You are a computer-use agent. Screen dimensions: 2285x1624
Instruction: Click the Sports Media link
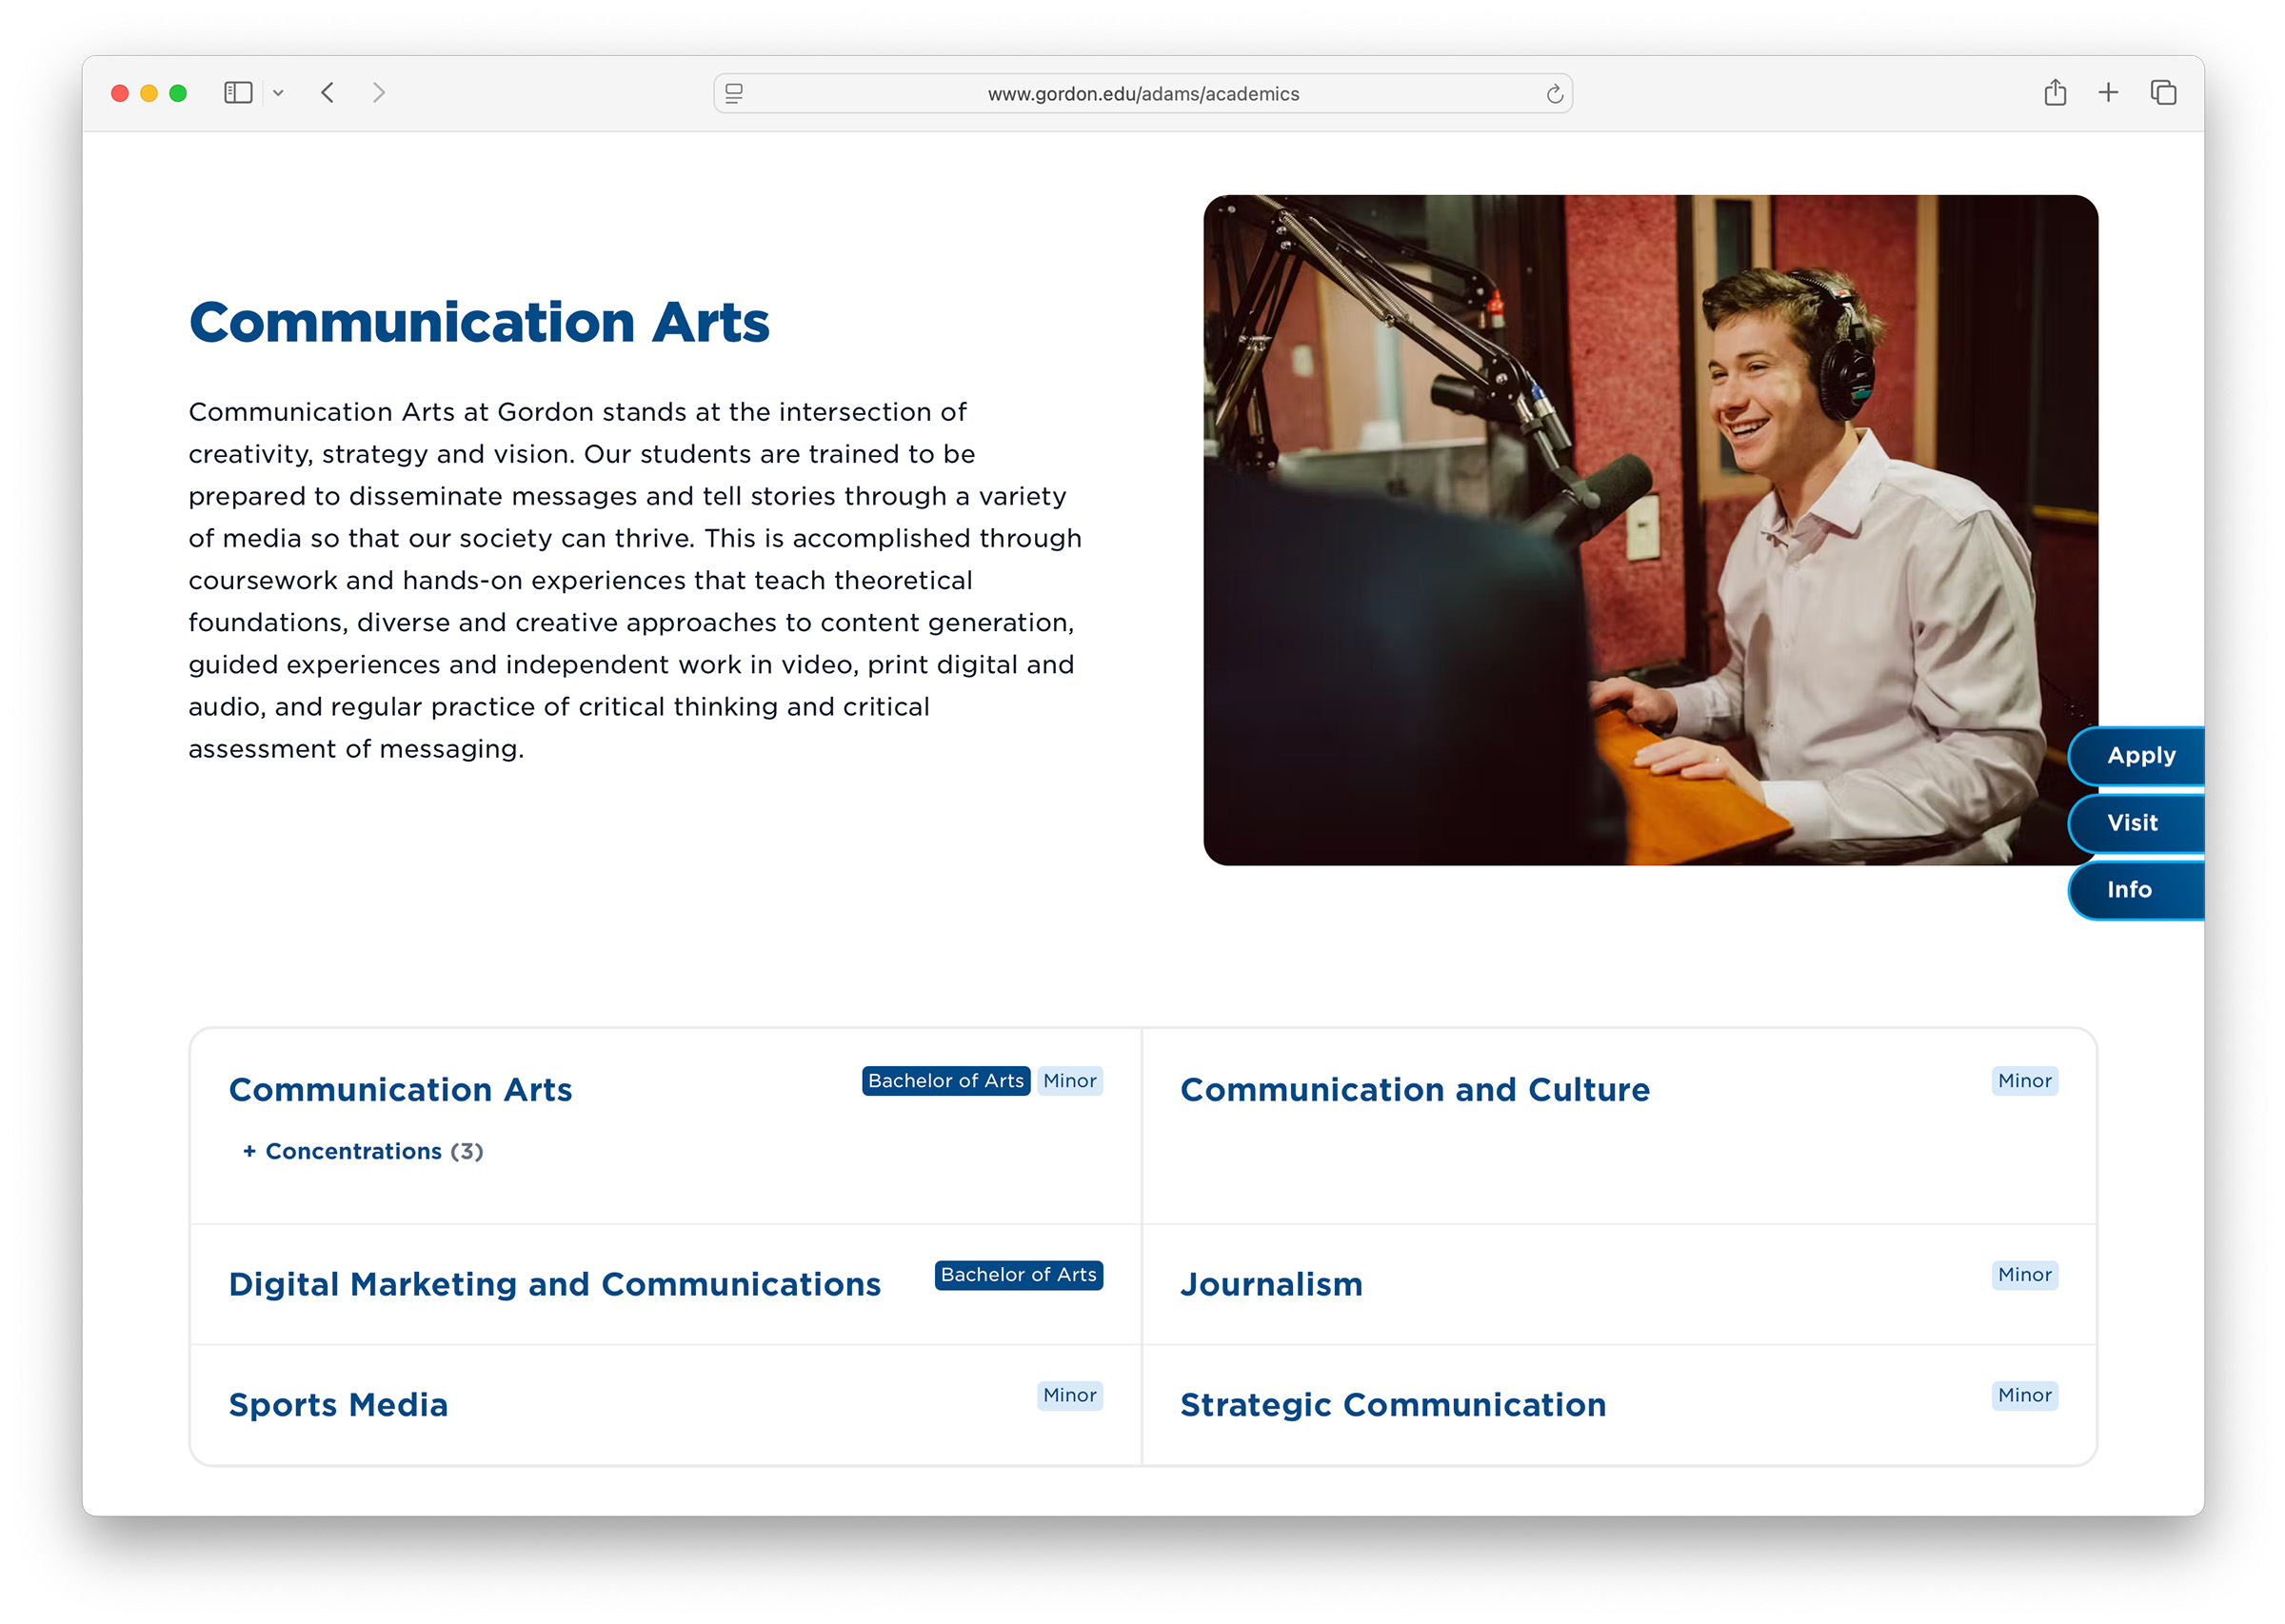pyautogui.click(x=338, y=1404)
